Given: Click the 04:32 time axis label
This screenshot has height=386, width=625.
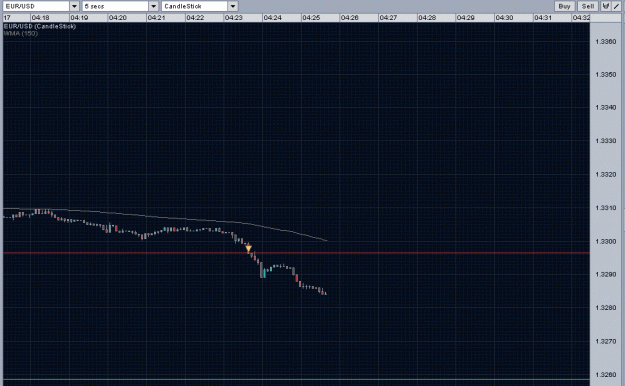Looking at the screenshot, I should point(581,18).
